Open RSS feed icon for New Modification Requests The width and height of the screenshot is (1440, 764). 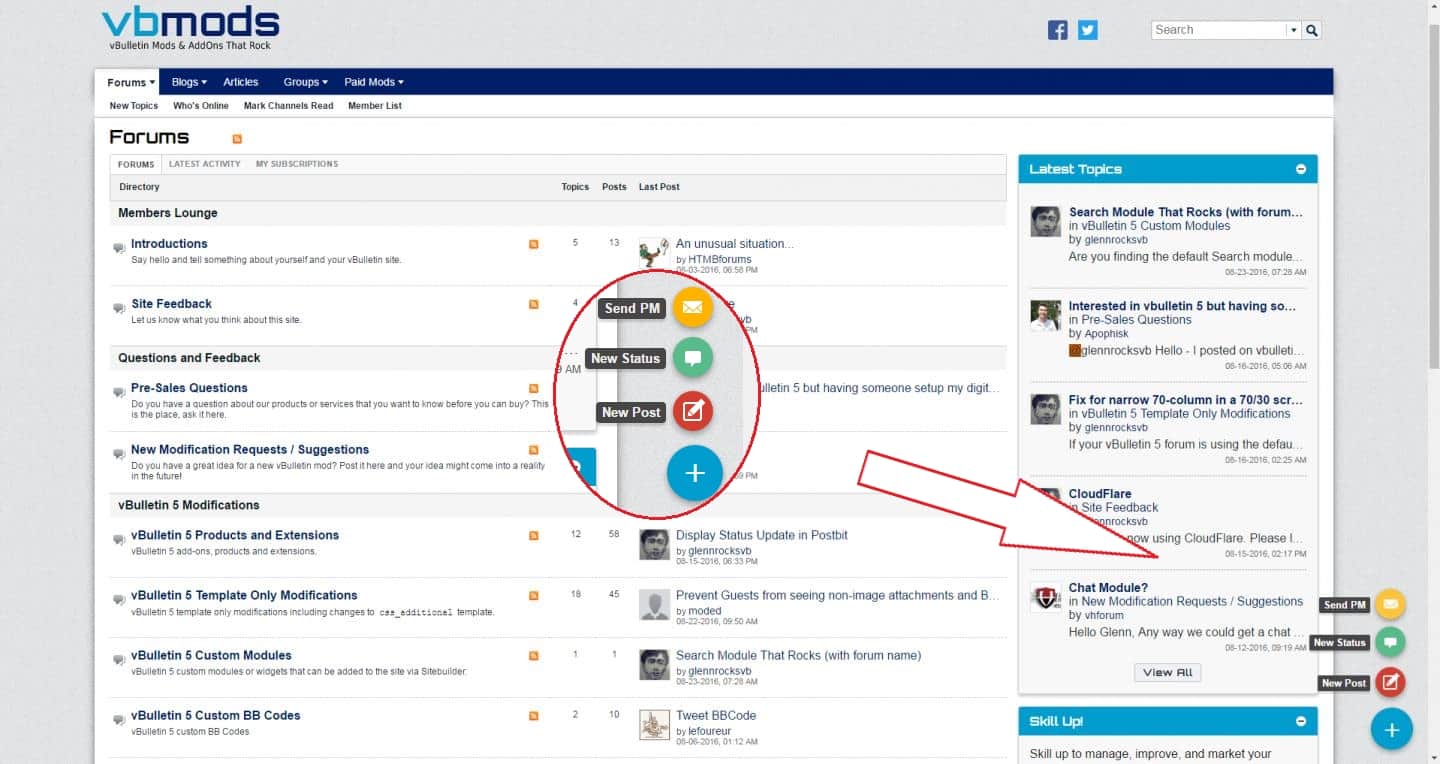534,450
